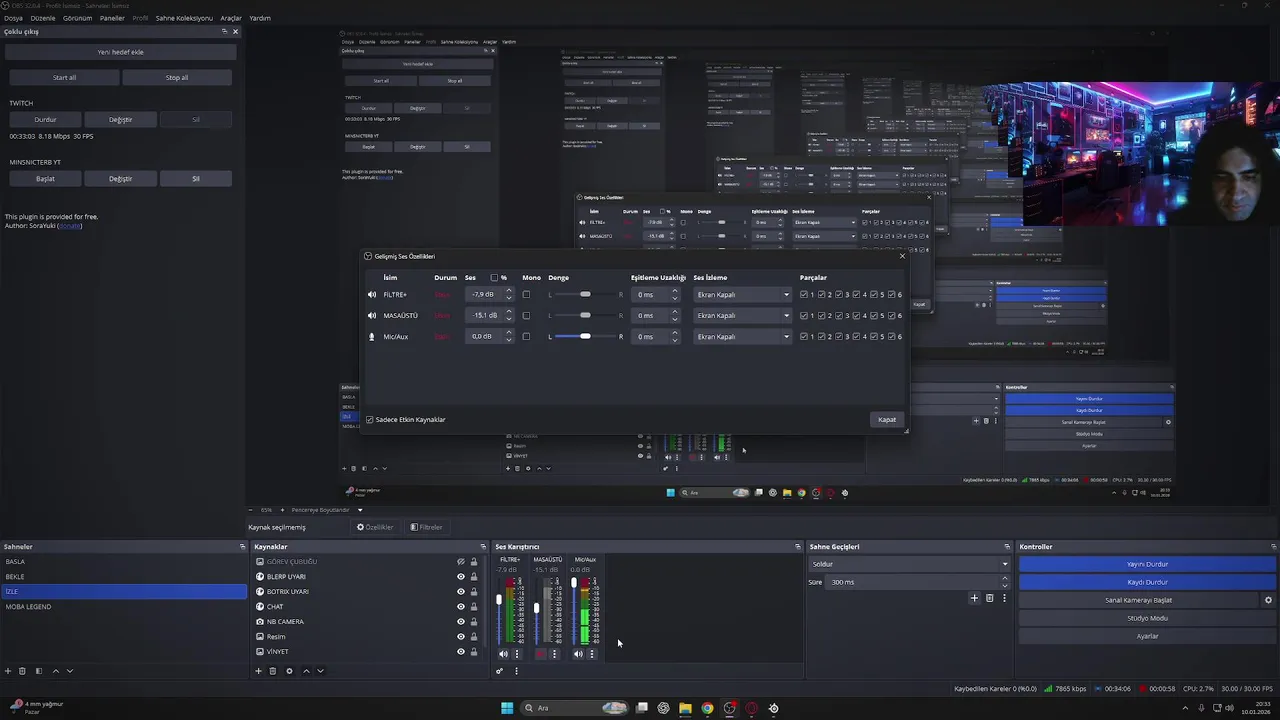Open FİLTRE+ mixer channel three-dot menu
Viewport: 1280px width, 720px height.
coord(517,654)
